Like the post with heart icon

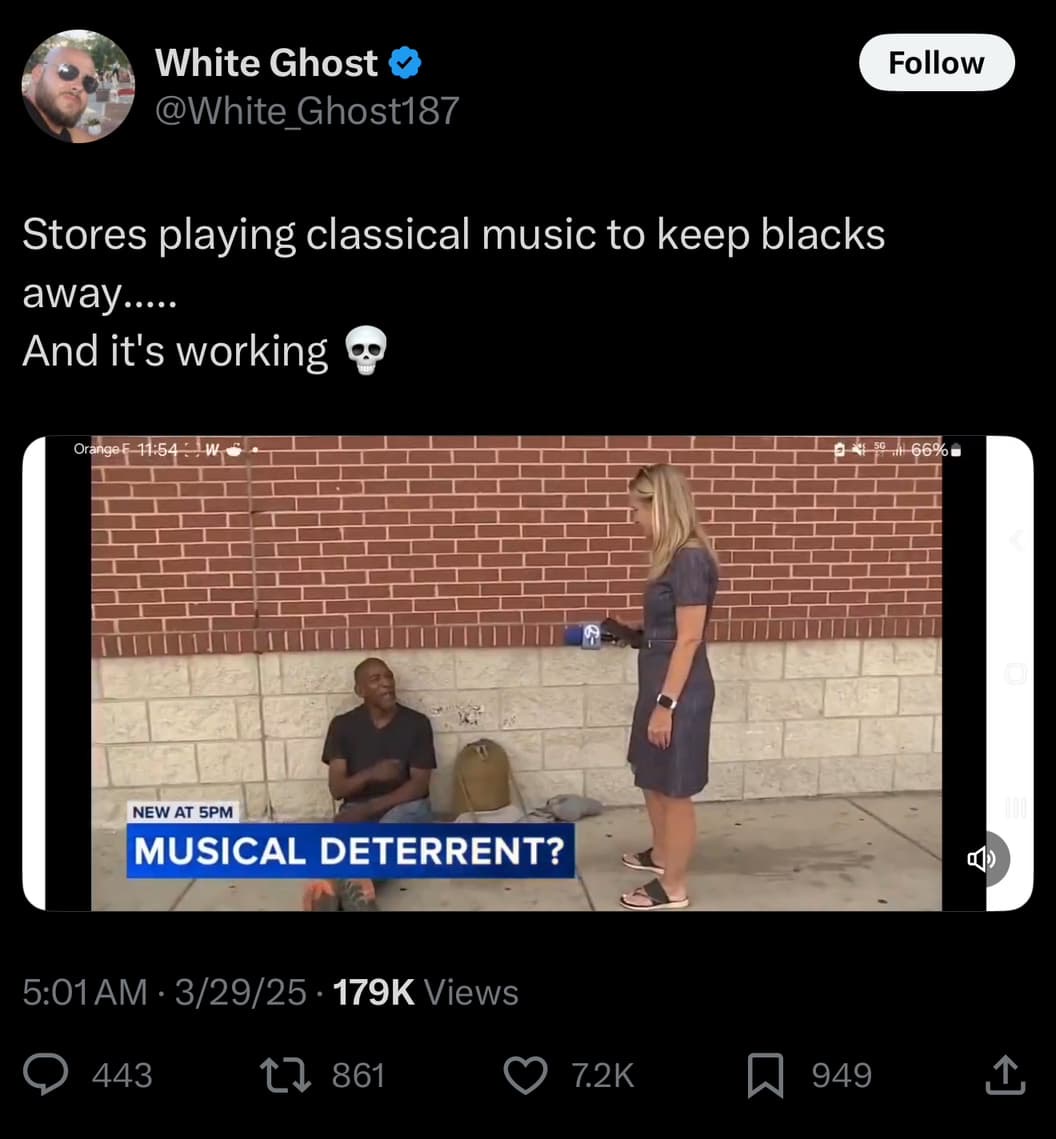pyautogui.click(x=526, y=1075)
